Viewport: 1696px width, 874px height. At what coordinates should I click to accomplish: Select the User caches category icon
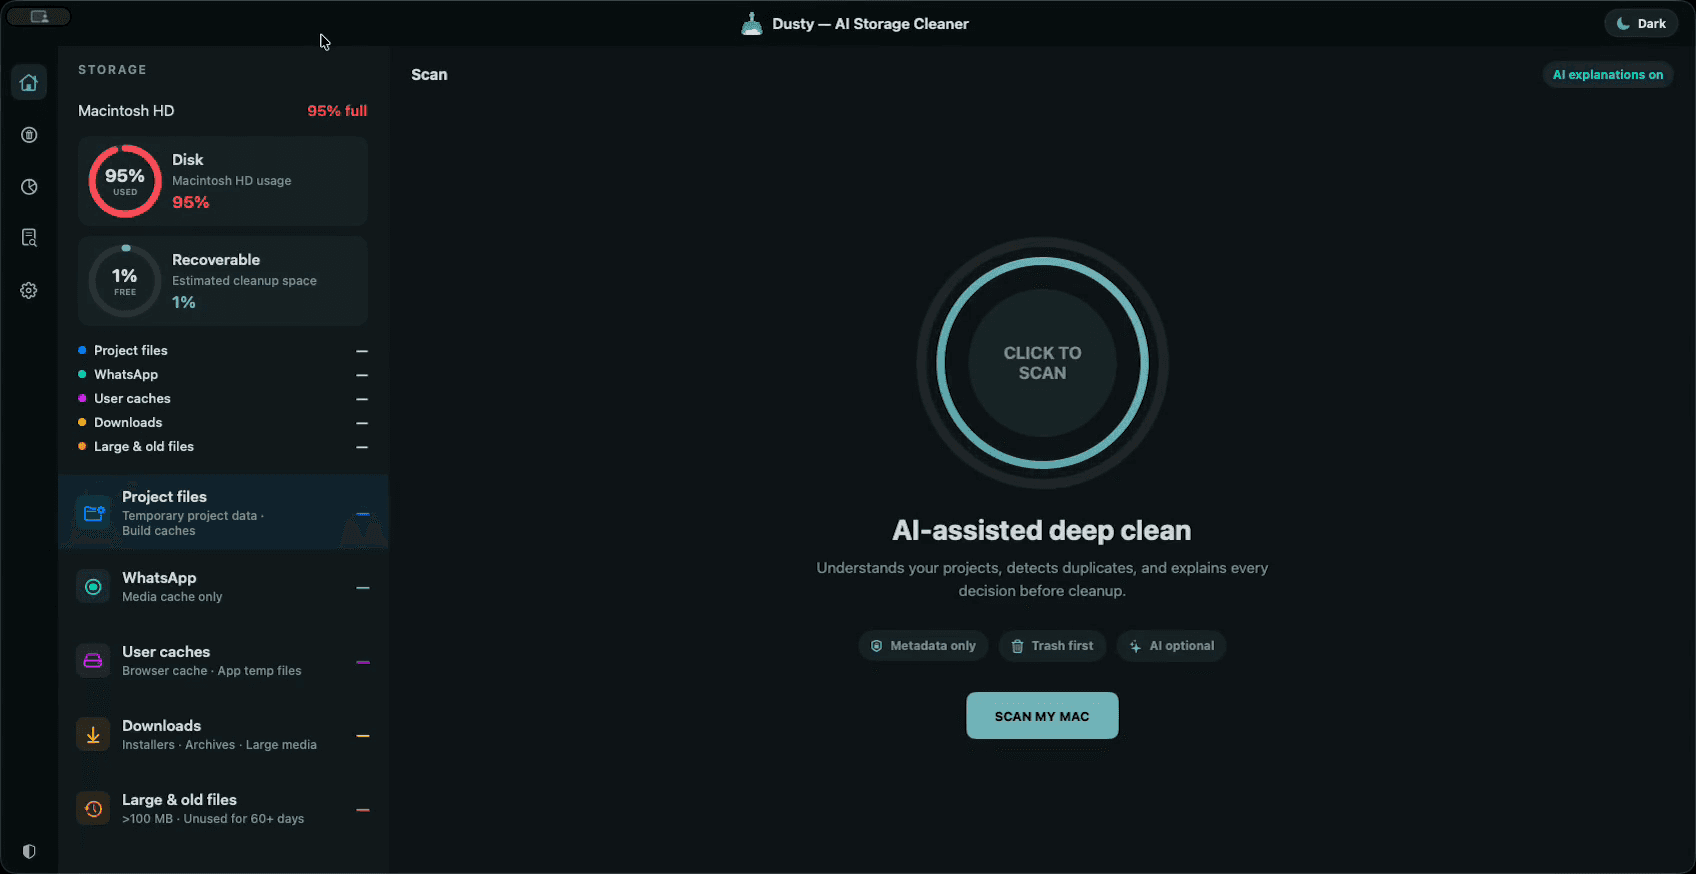coord(93,661)
